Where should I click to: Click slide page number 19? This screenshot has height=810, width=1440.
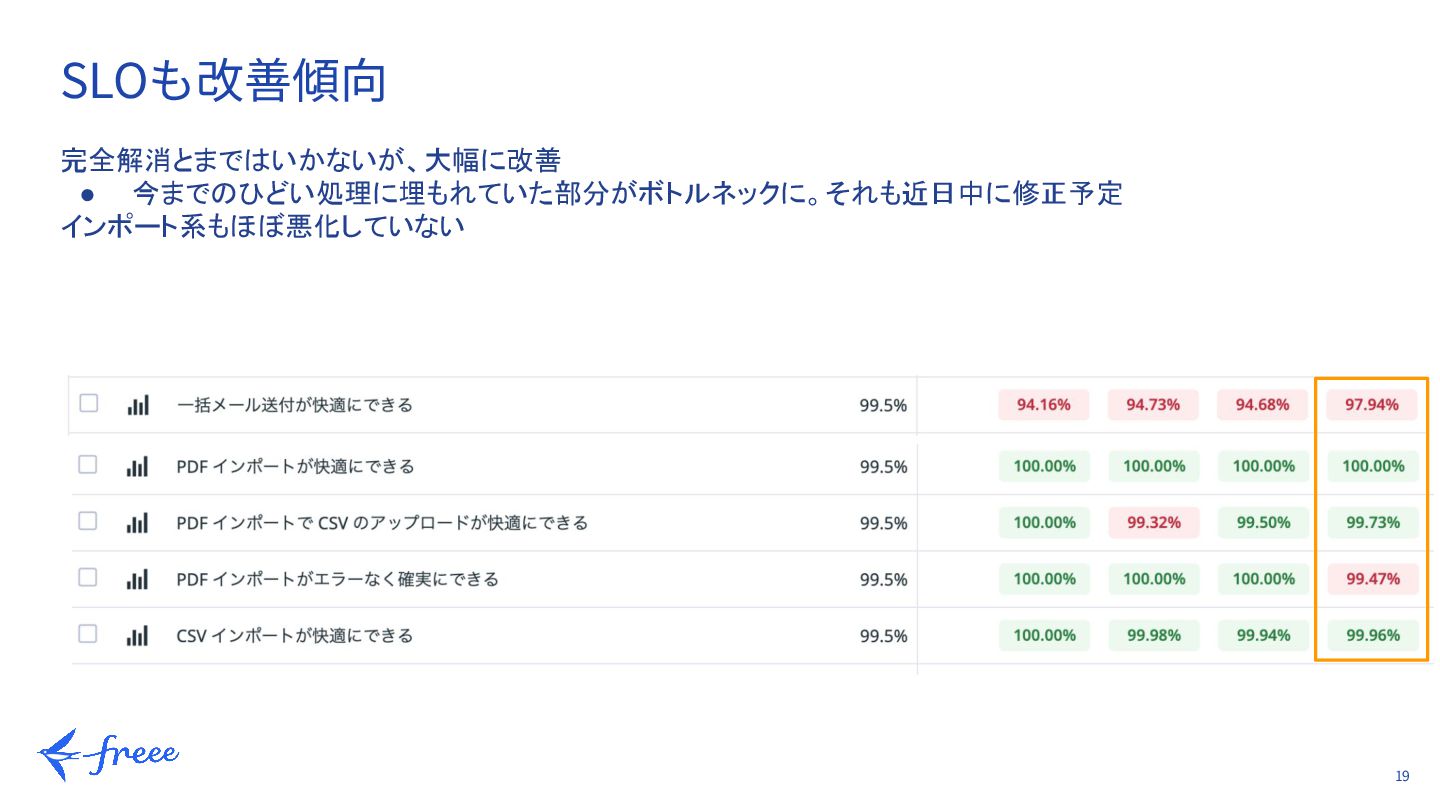point(1402,777)
